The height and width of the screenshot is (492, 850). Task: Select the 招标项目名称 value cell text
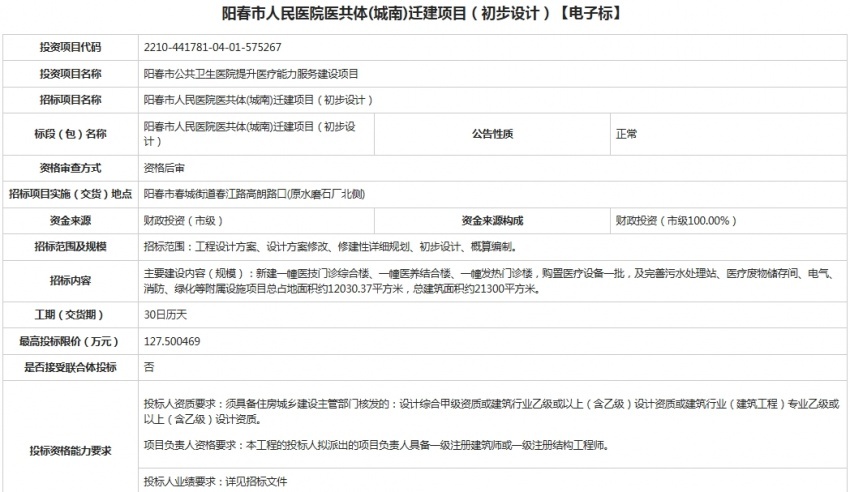pos(259,100)
